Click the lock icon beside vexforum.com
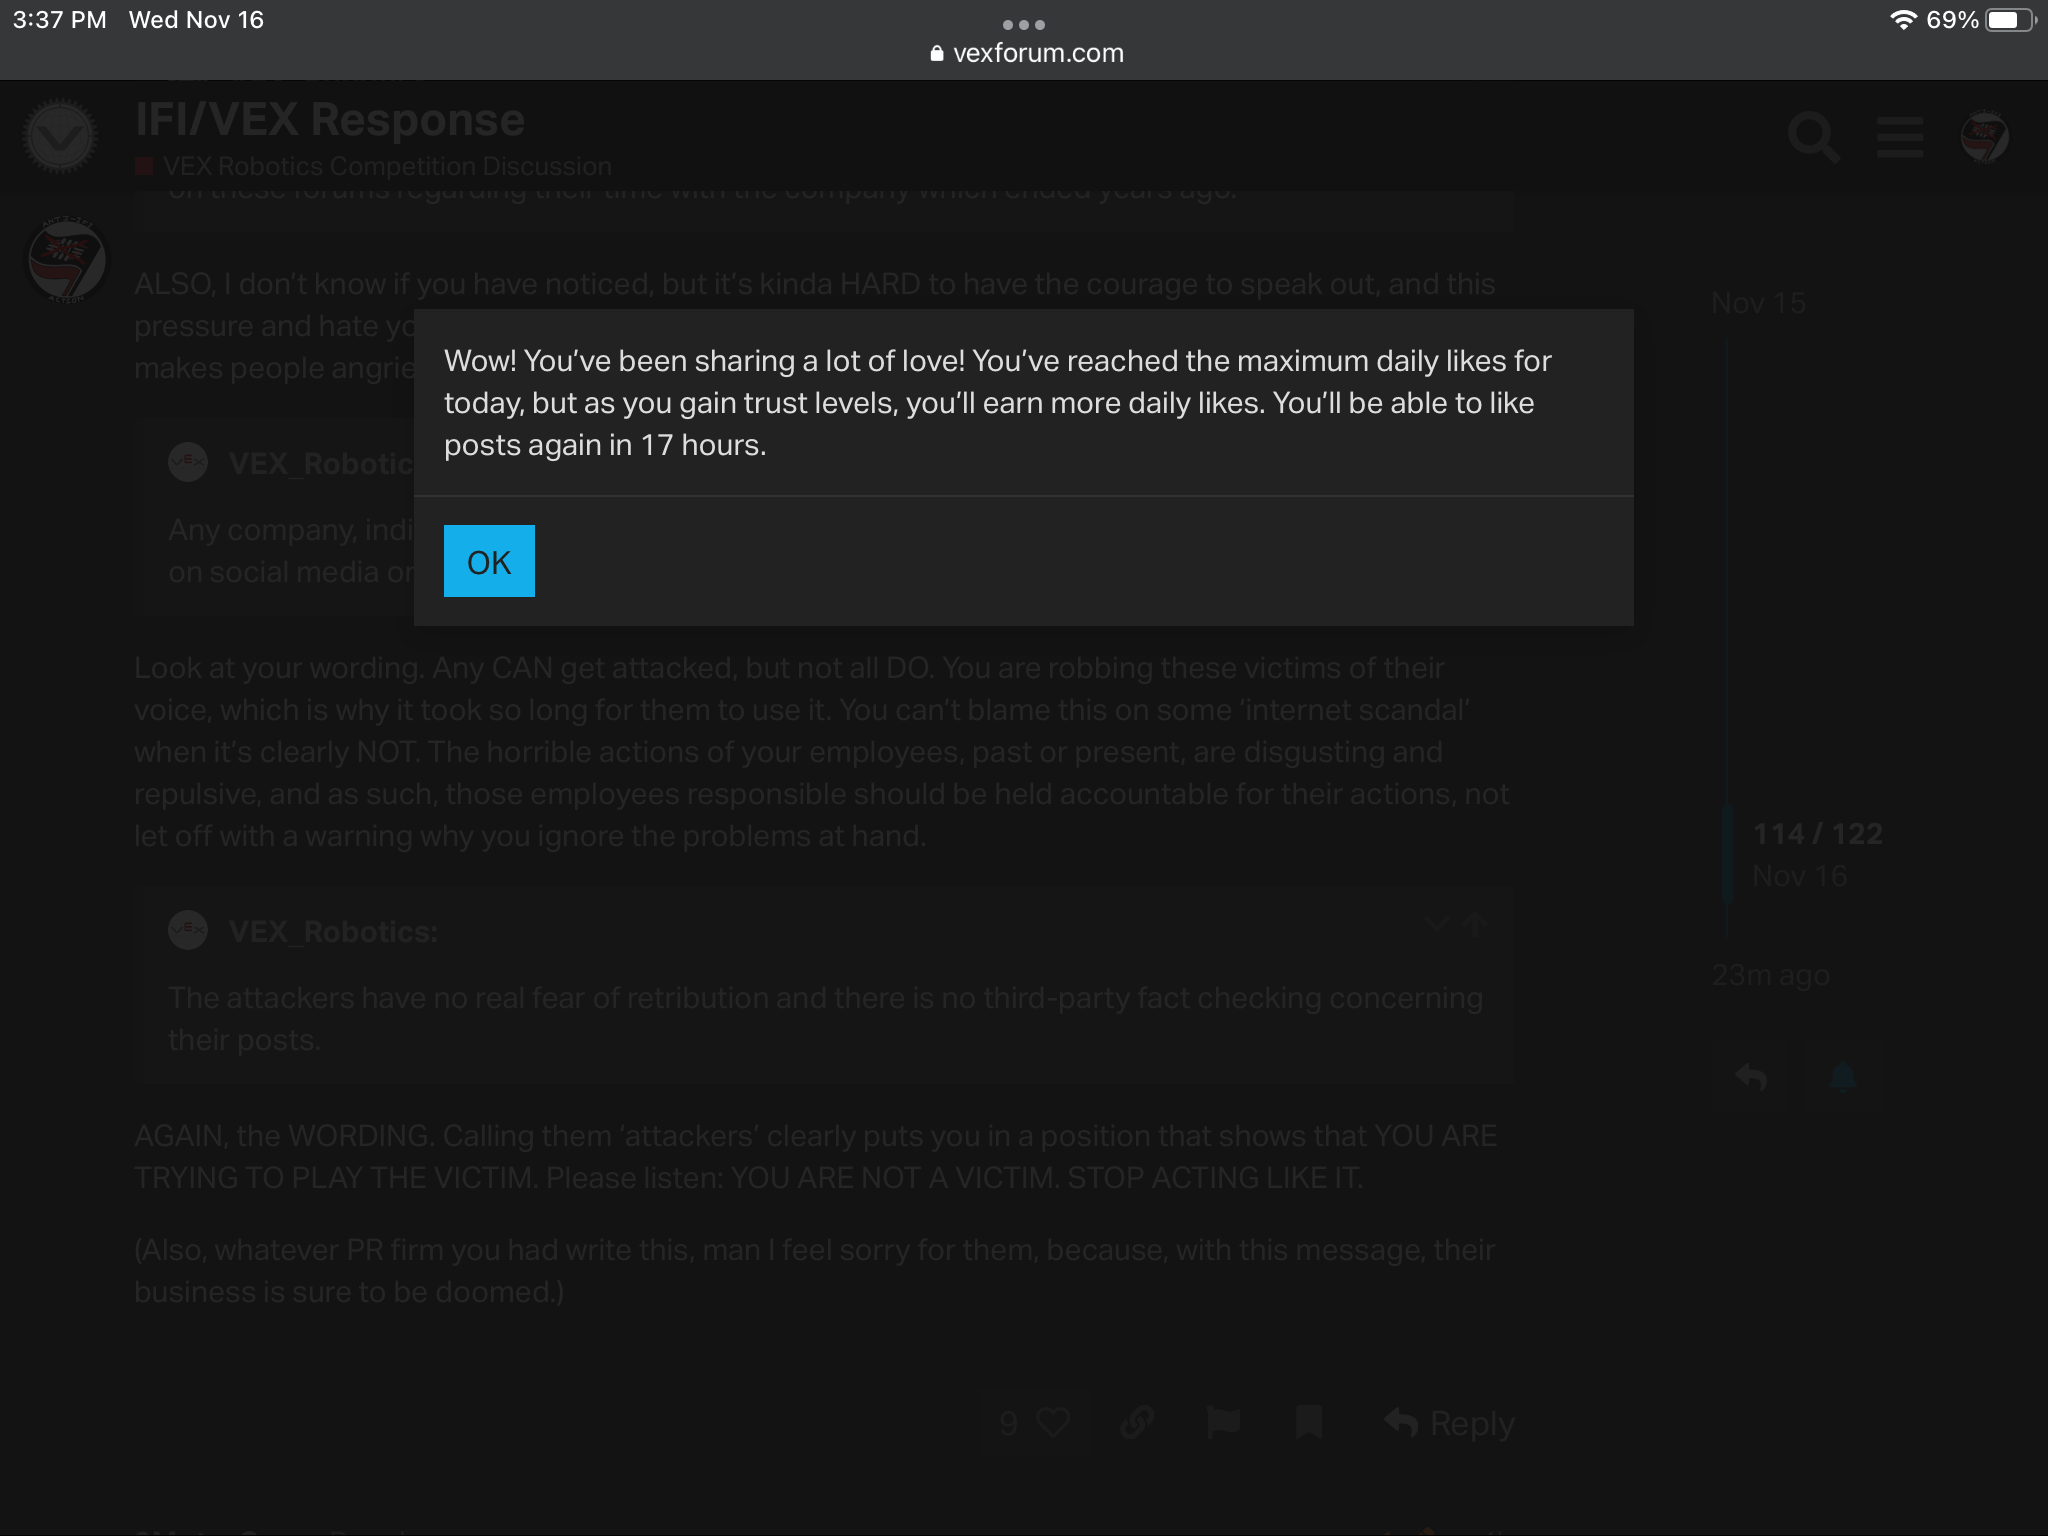 point(937,53)
